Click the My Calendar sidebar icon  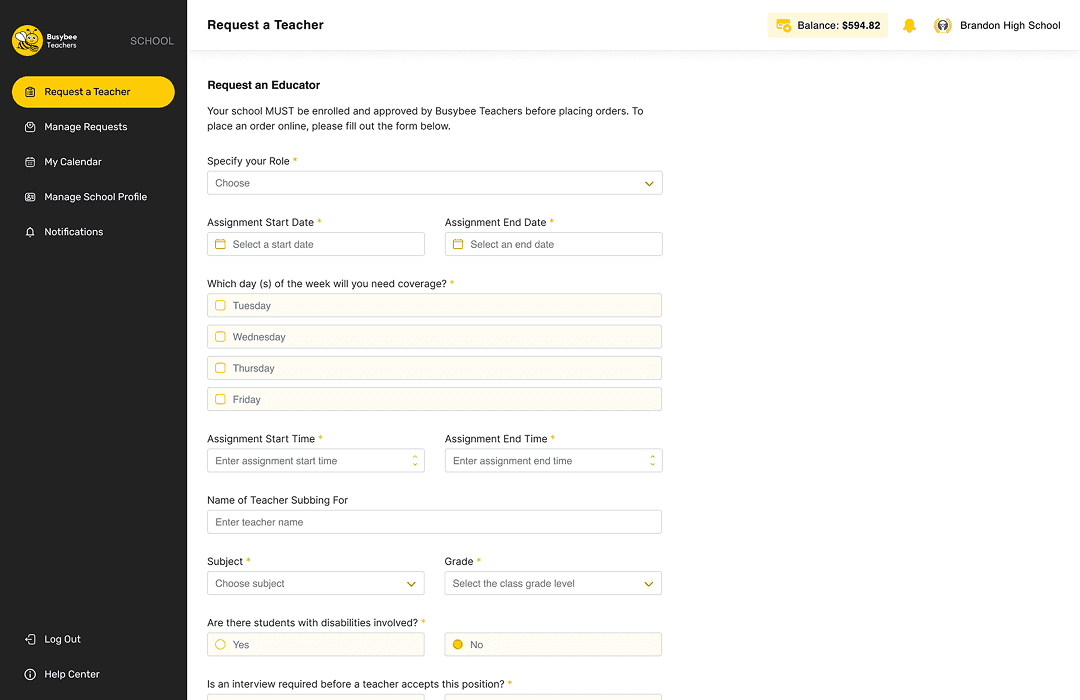click(x=28, y=161)
